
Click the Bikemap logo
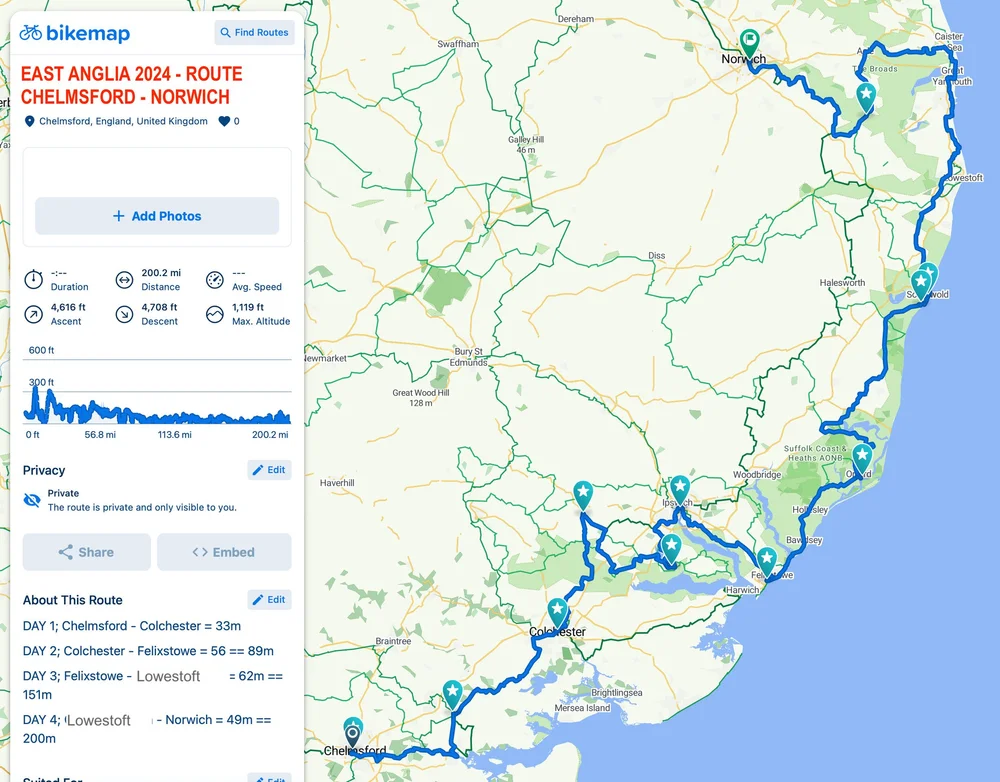coord(76,33)
